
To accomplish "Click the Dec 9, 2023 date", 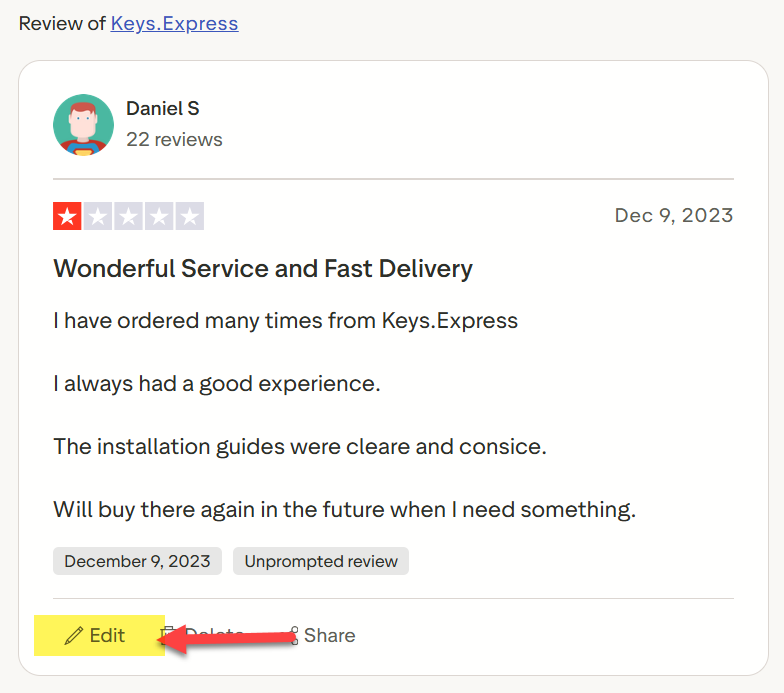I will (674, 216).
